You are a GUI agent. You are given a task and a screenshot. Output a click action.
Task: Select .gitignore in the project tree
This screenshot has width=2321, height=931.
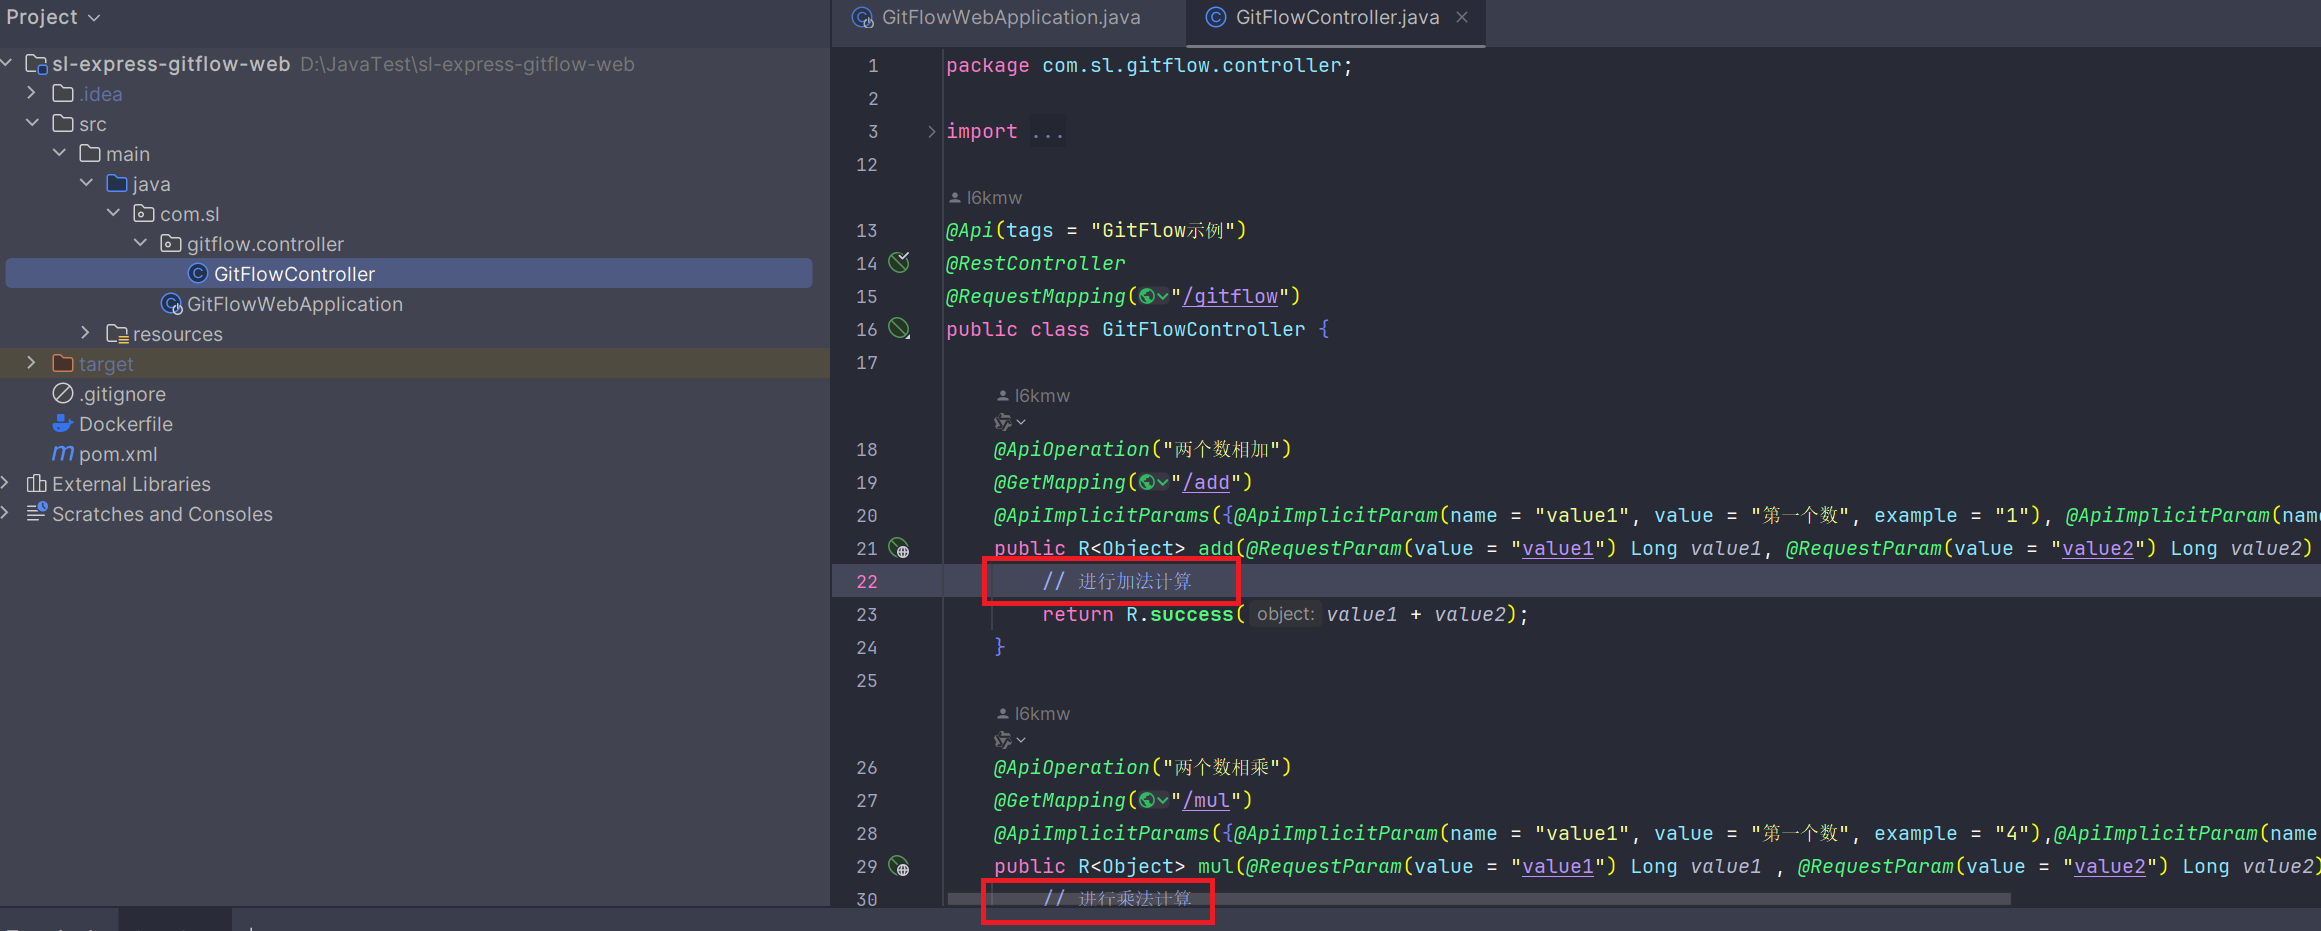pyautogui.click(x=123, y=394)
